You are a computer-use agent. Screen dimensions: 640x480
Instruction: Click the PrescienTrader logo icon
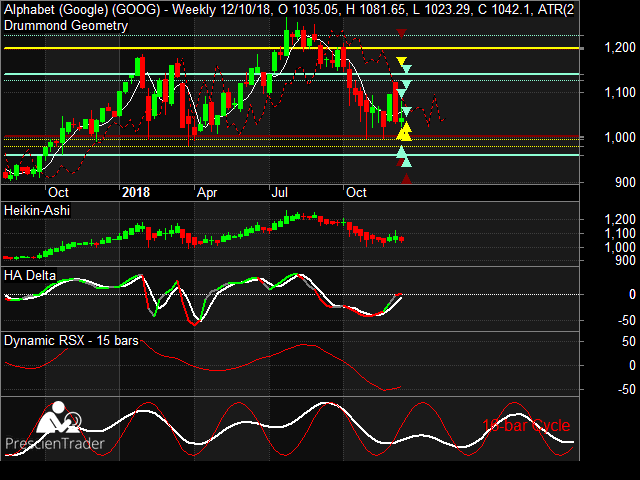[58, 418]
